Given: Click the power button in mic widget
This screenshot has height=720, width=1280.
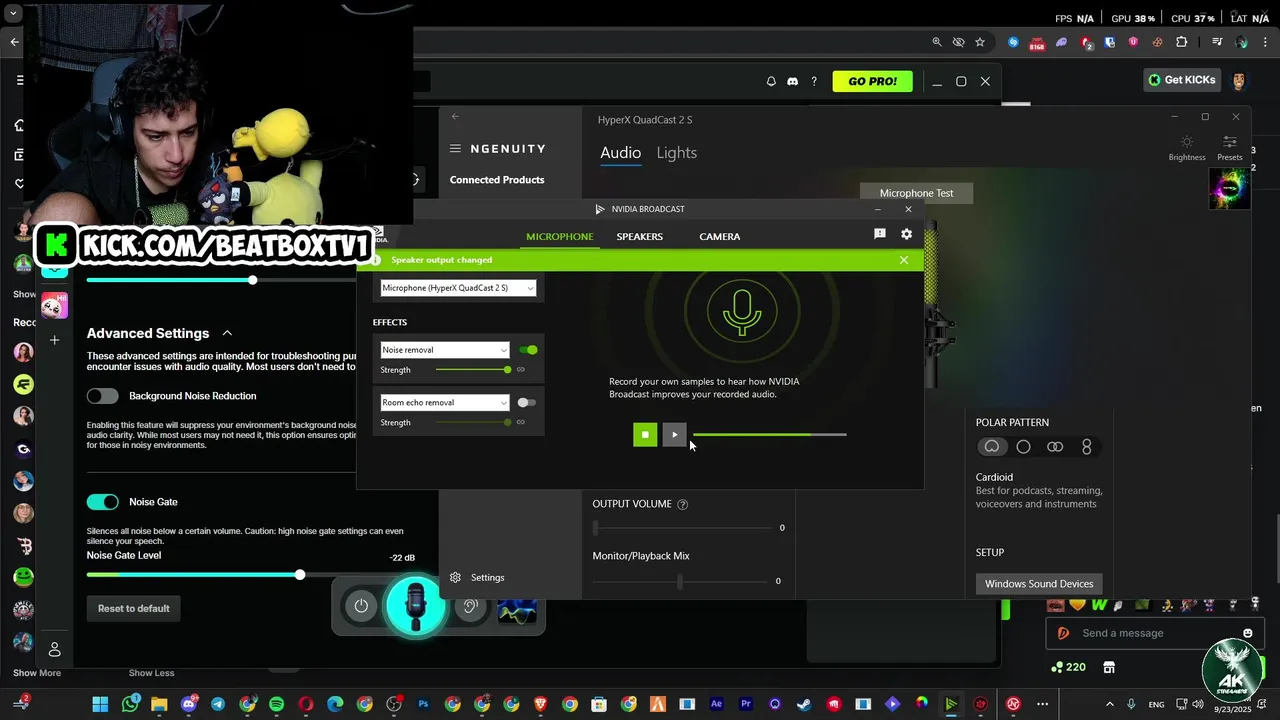Looking at the screenshot, I should pyautogui.click(x=361, y=605).
